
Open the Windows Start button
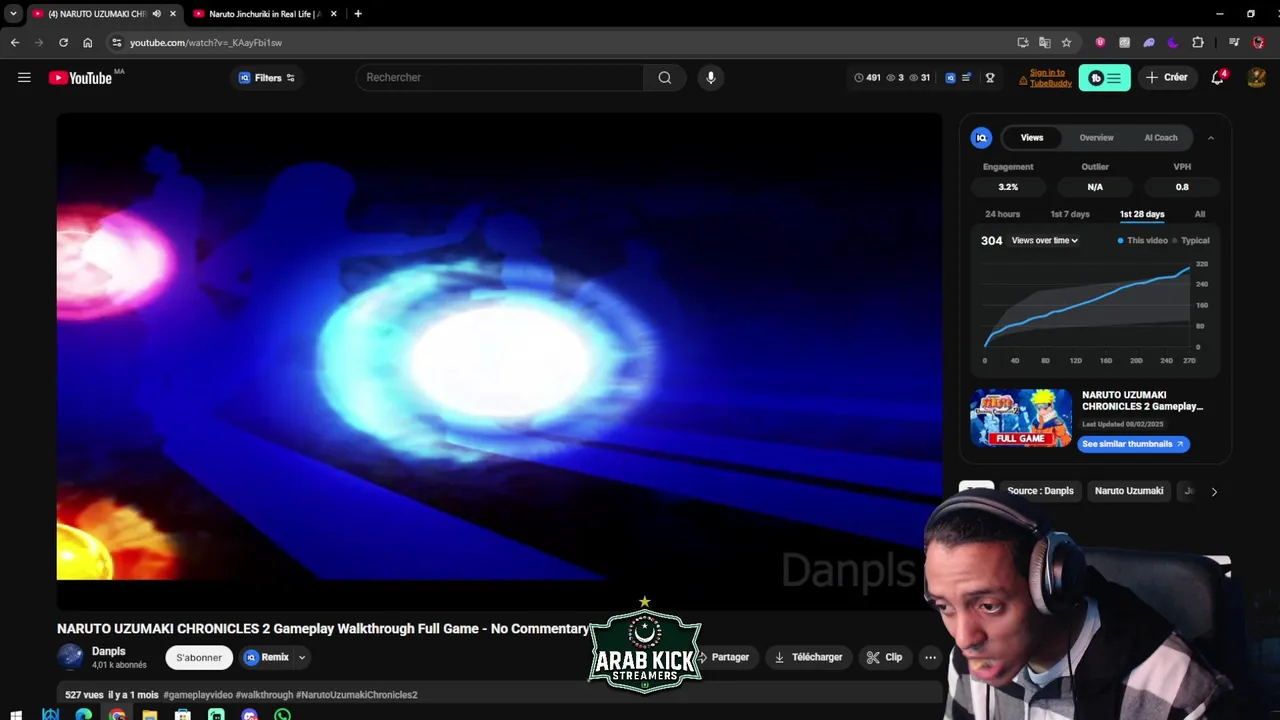(x=16, y=714)
